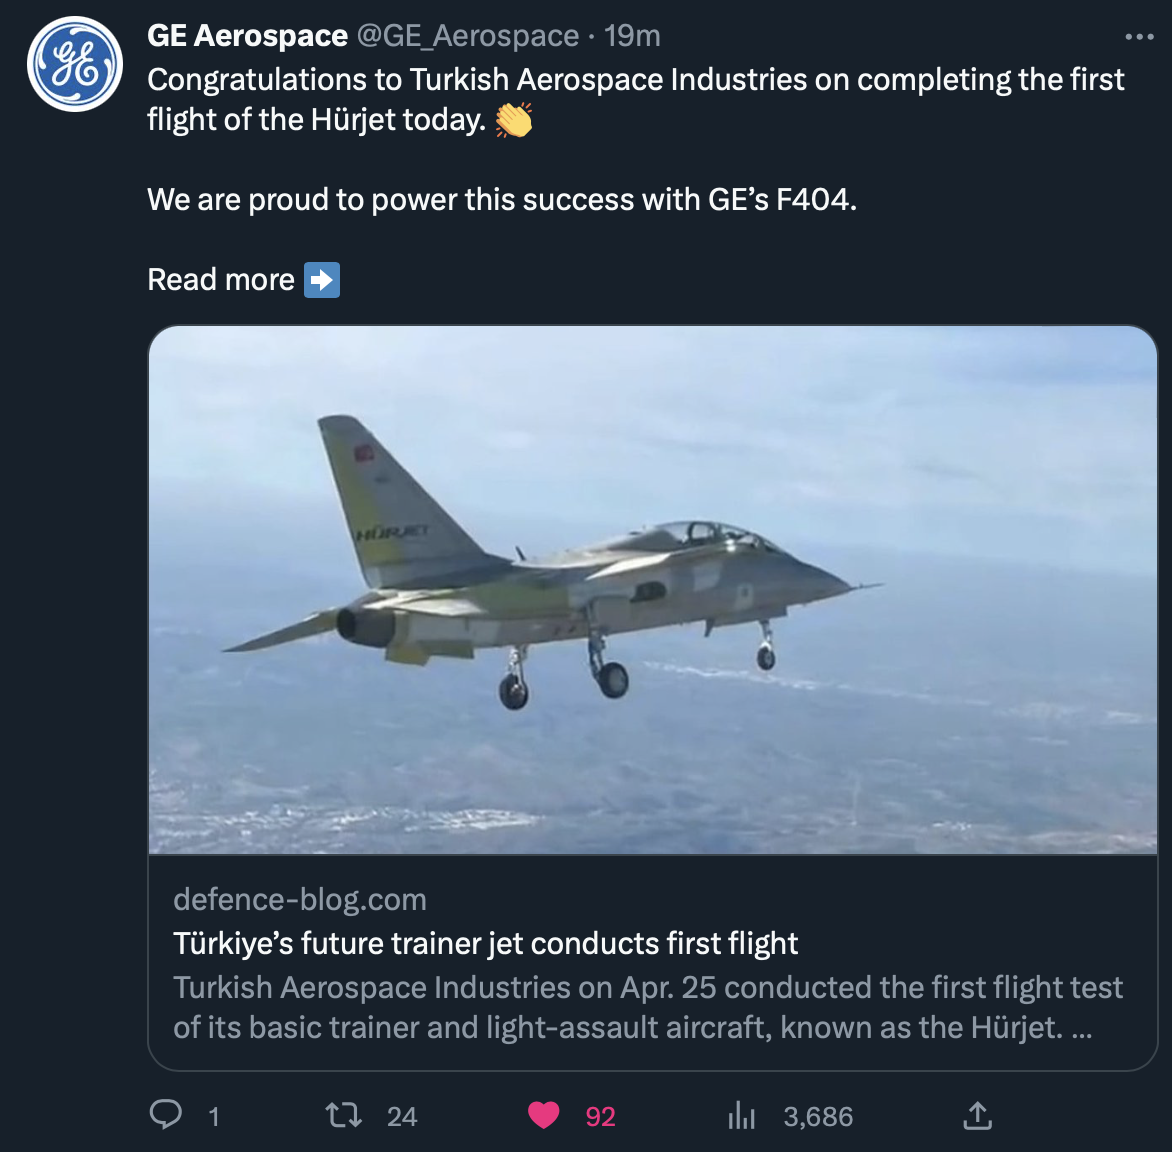This screenshot has width=1172, height=1152.
Task: Click the Hürjet aircraft preview image
Action: [x=652, y=590]
